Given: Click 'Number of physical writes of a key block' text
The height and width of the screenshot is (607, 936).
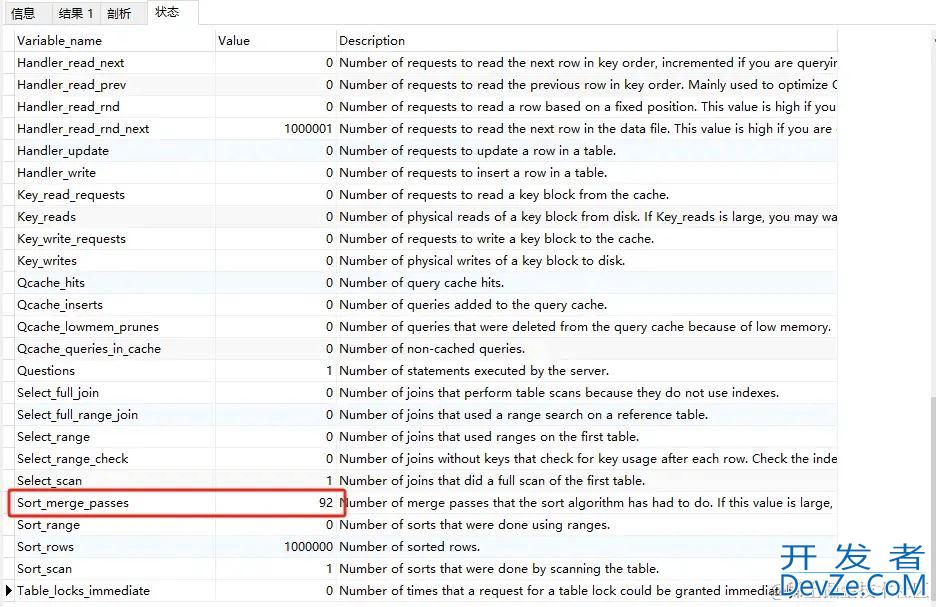Looking at the screenshot, I should 482,261.
